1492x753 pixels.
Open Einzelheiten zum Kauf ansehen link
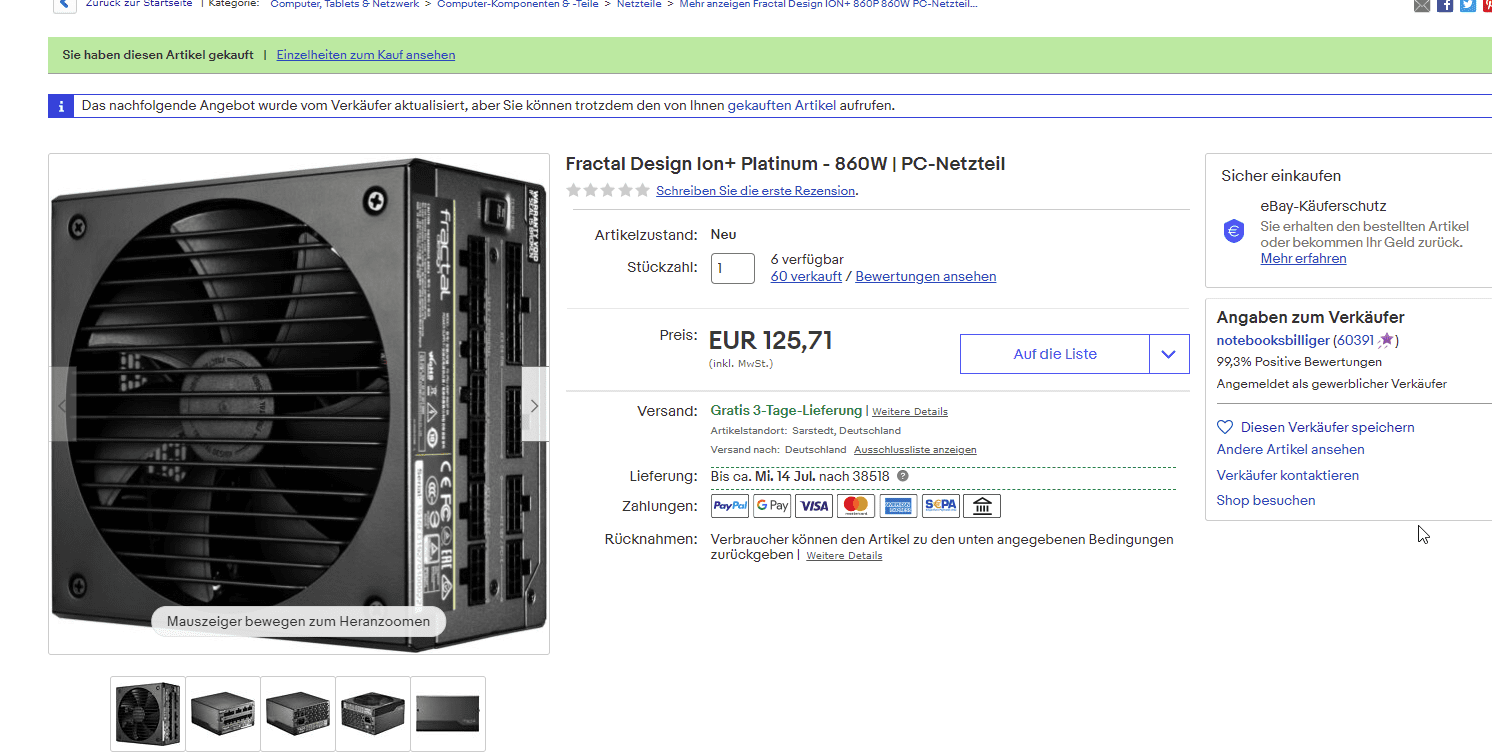pyautogui.click(x=366, y=55)
